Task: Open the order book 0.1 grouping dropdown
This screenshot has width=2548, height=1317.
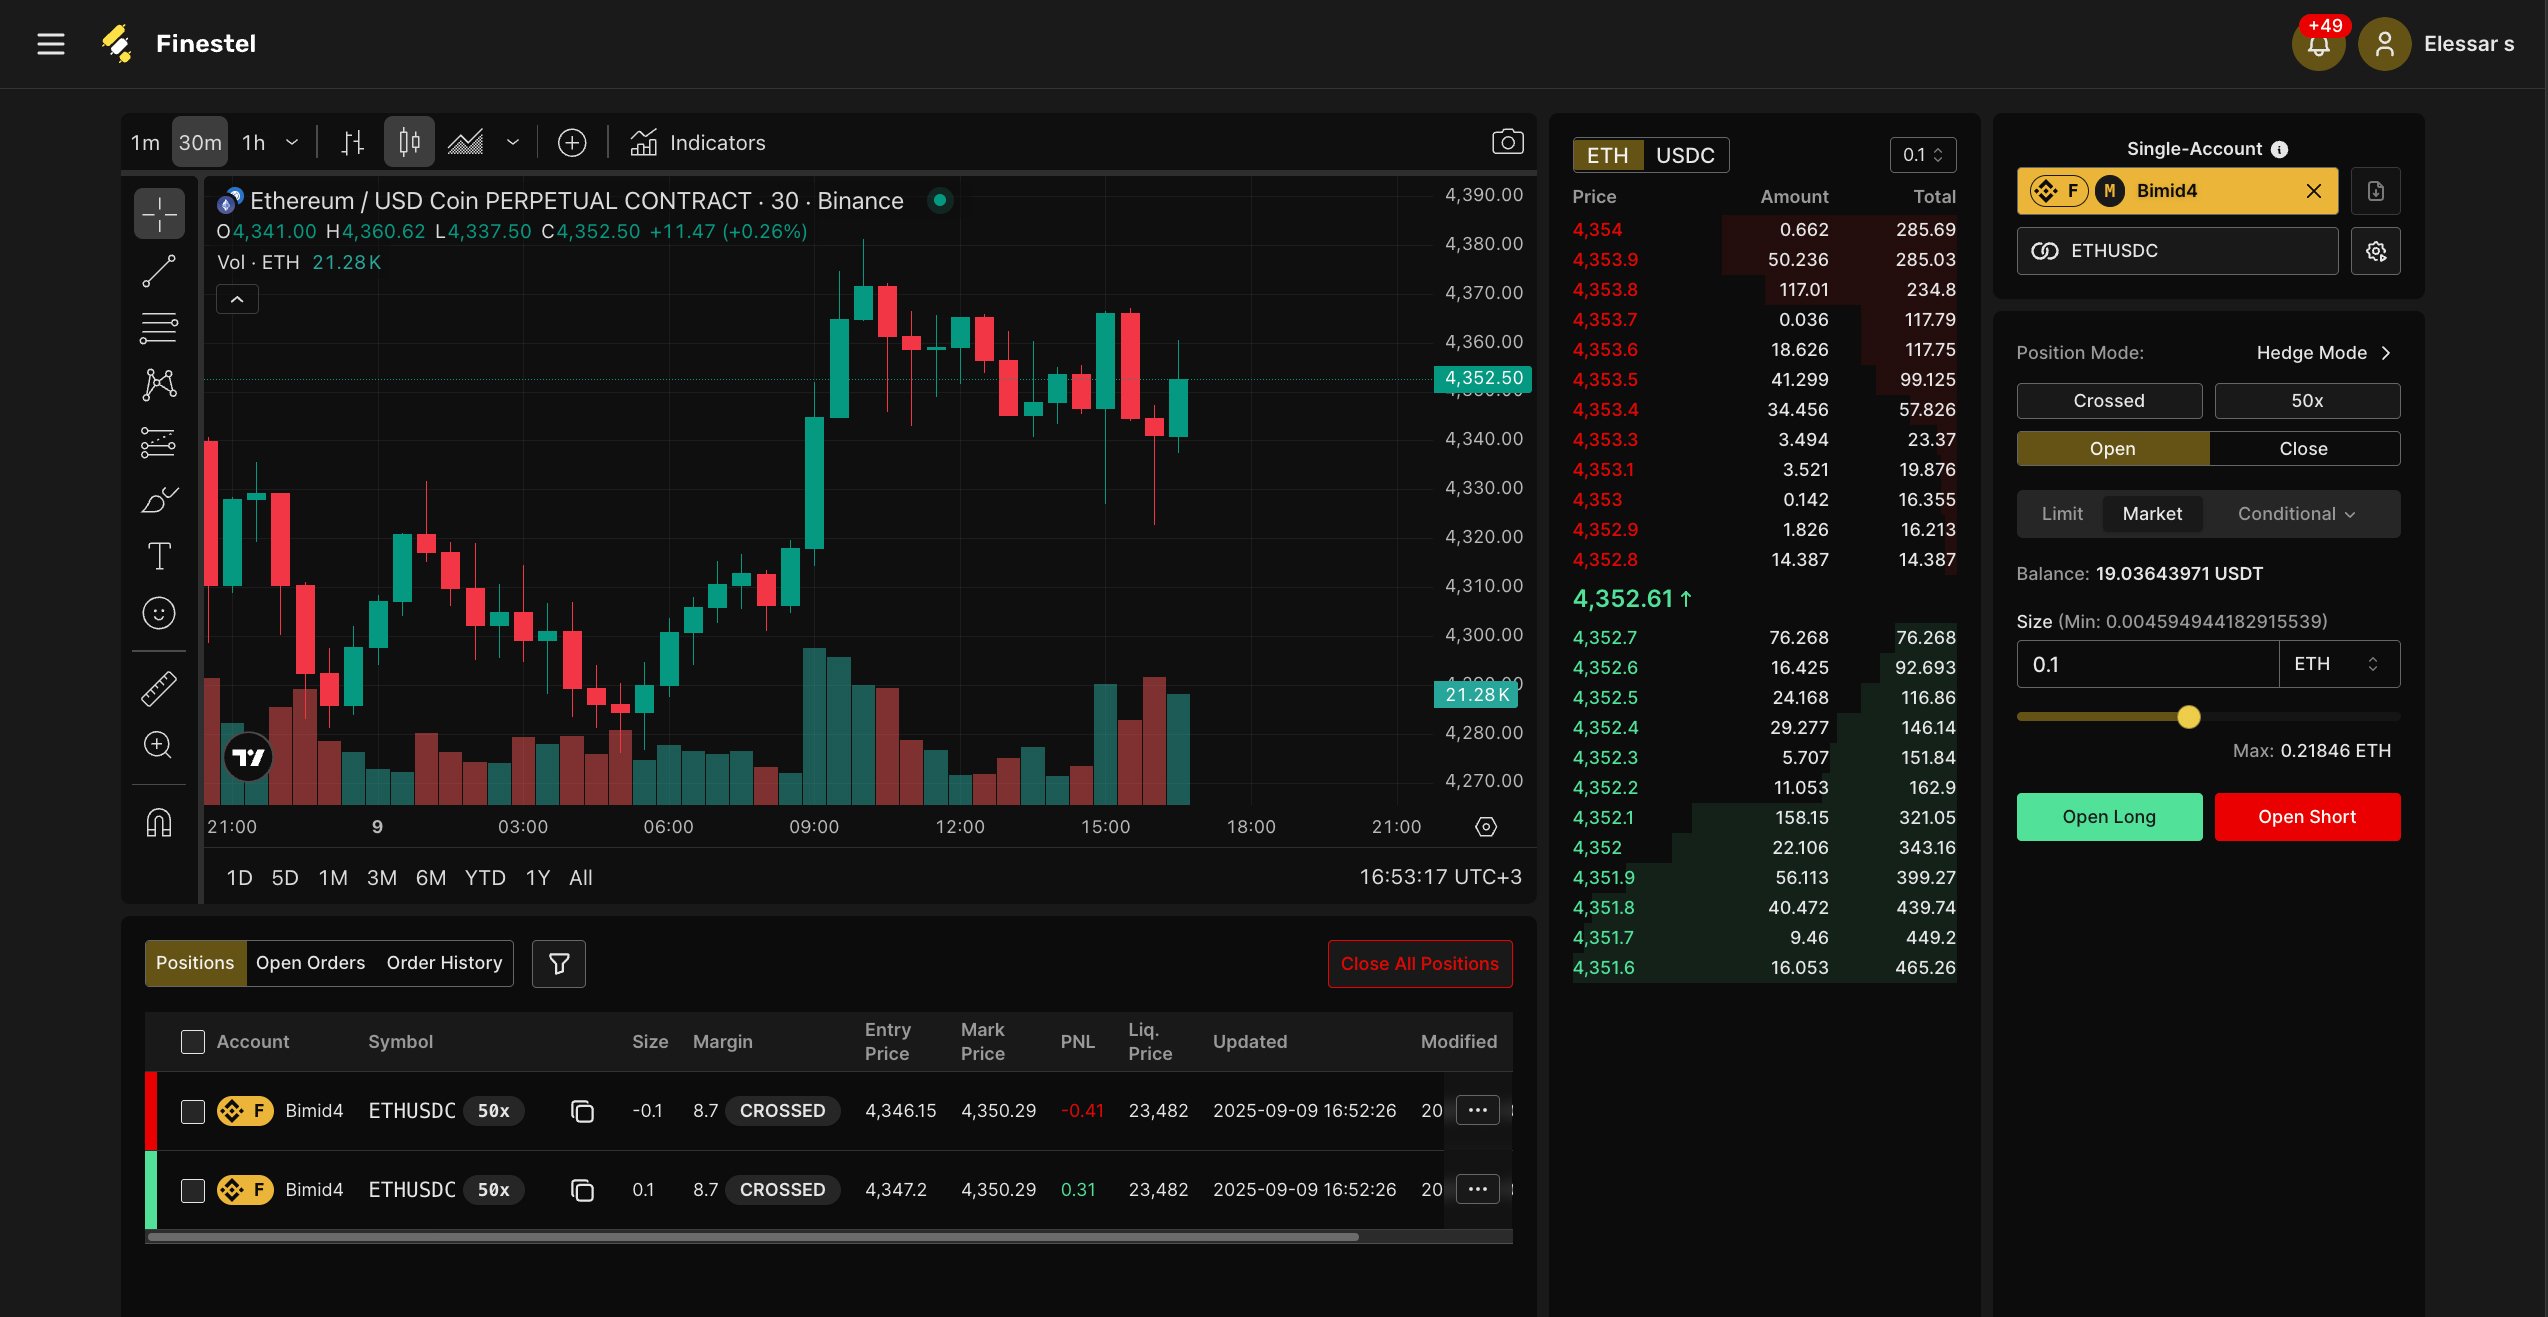Action: pos(1922,155)
